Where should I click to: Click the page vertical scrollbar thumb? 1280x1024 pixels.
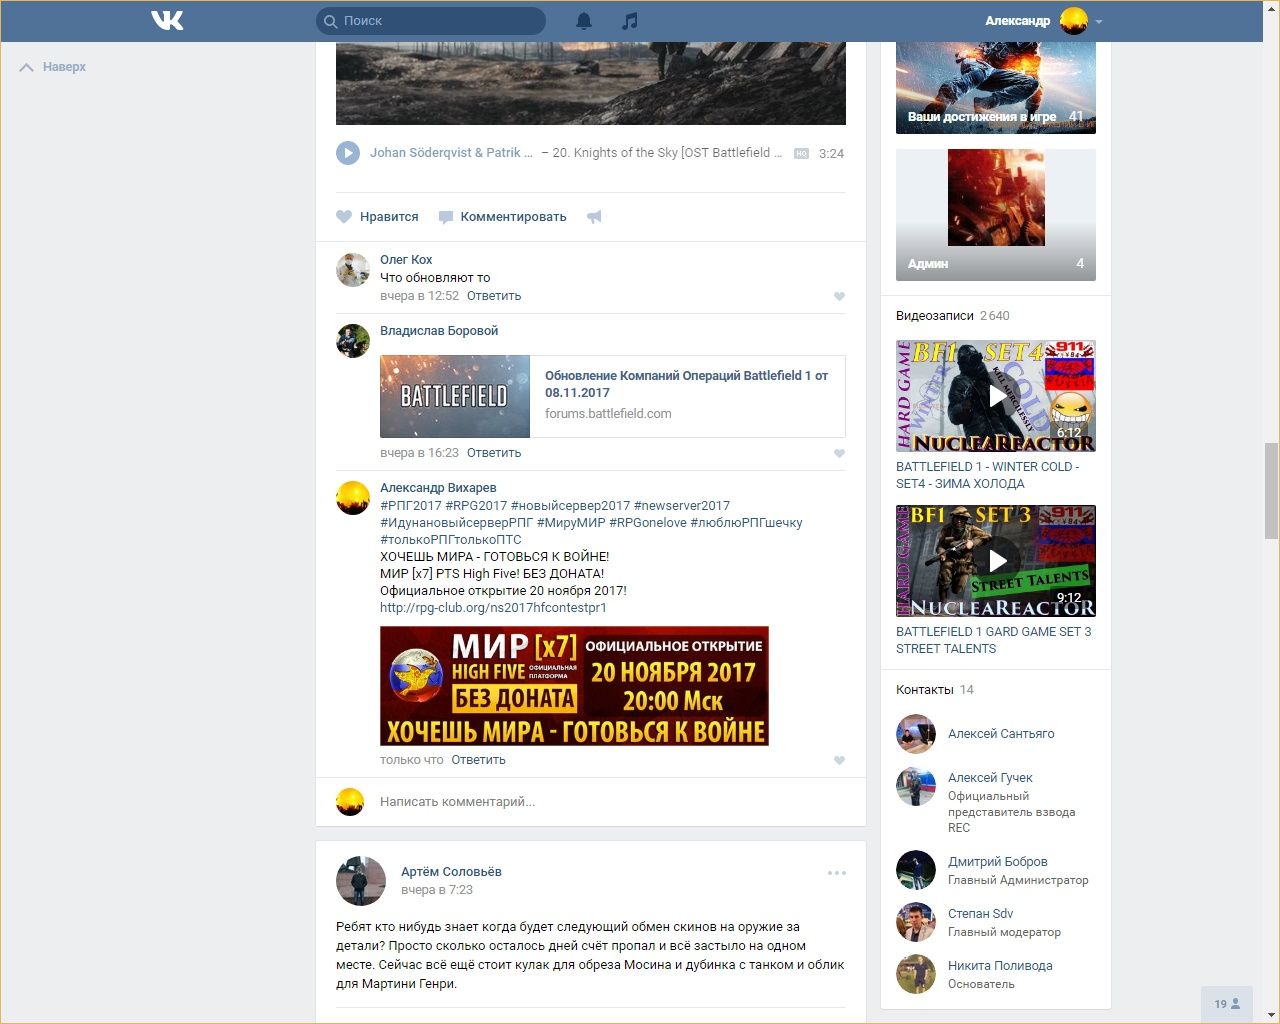click(x=1271, y=490)
